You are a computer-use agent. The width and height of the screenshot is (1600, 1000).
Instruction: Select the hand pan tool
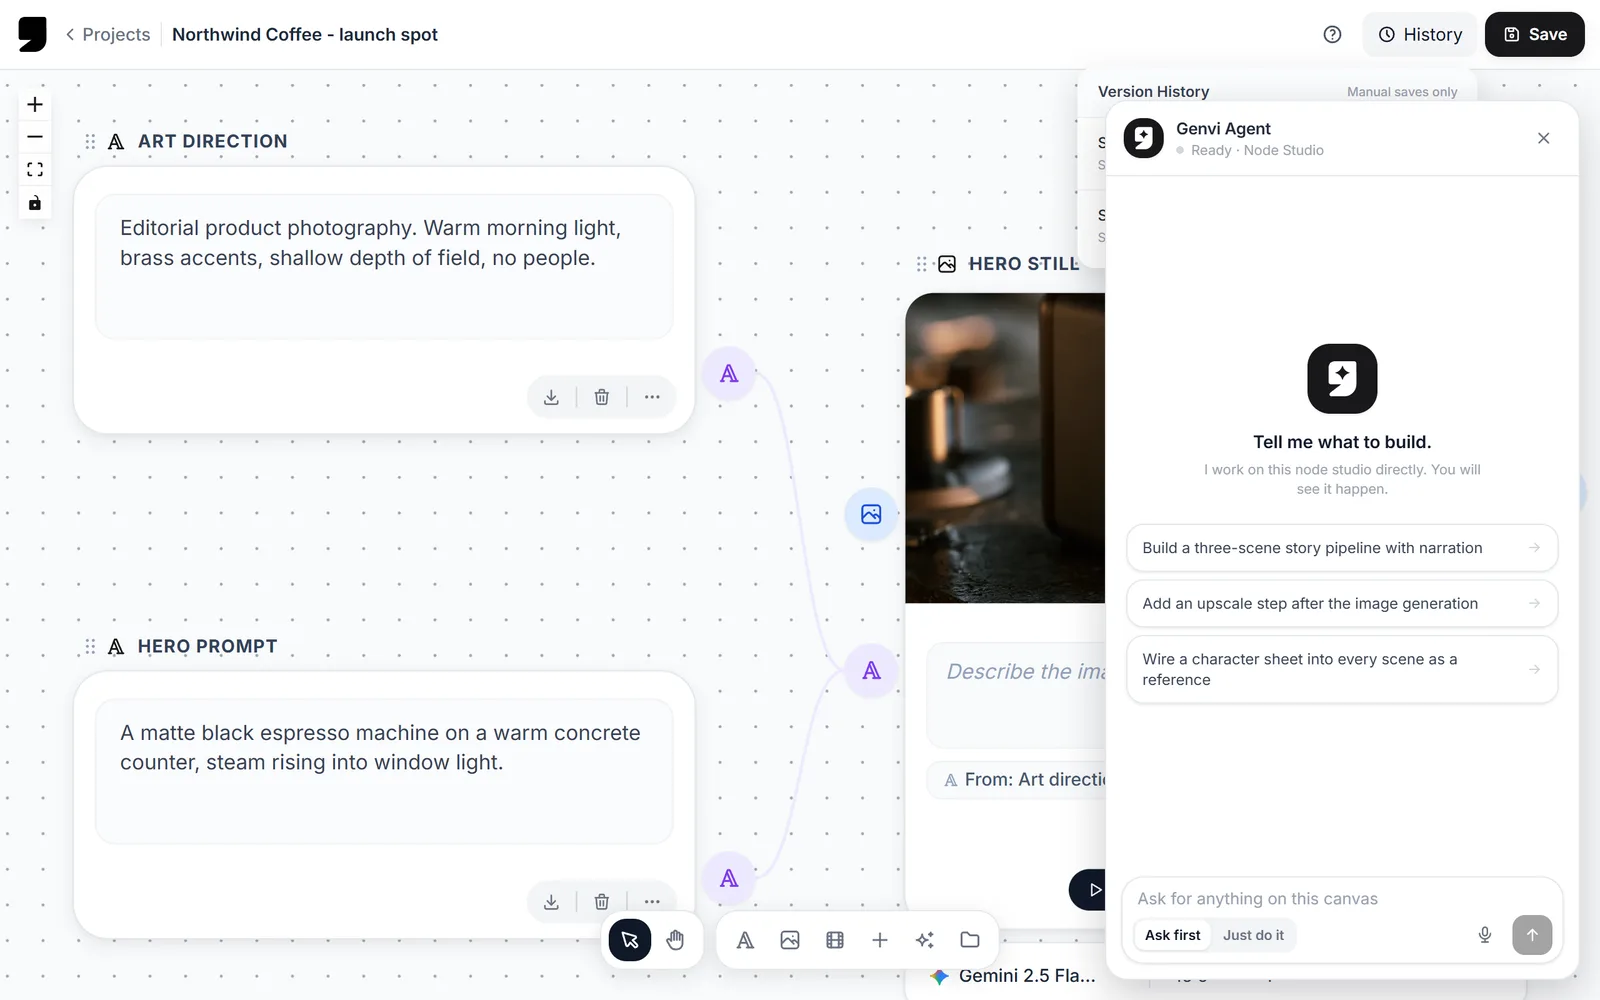click(x=675, y=940)
